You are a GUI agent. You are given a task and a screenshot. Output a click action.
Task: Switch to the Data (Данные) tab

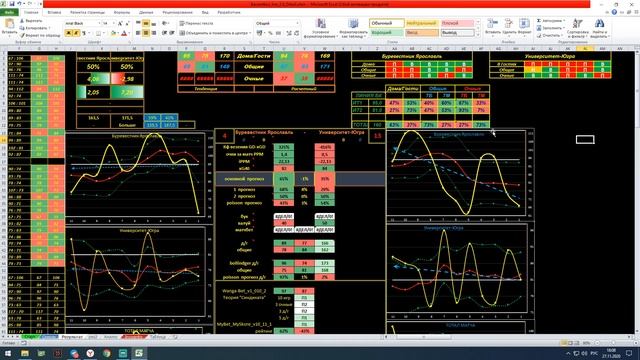(x=146, y=13)
